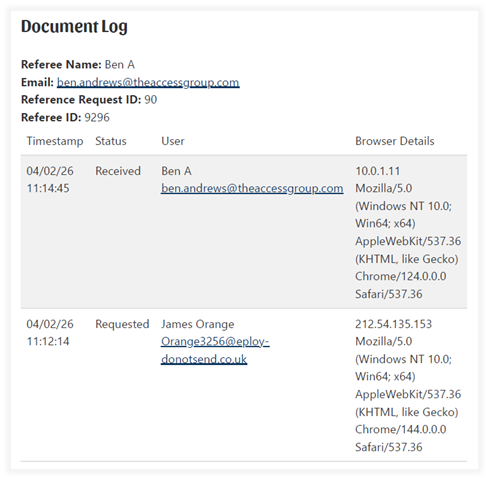
Task: Click the Status column header
Action: point(111,141)
